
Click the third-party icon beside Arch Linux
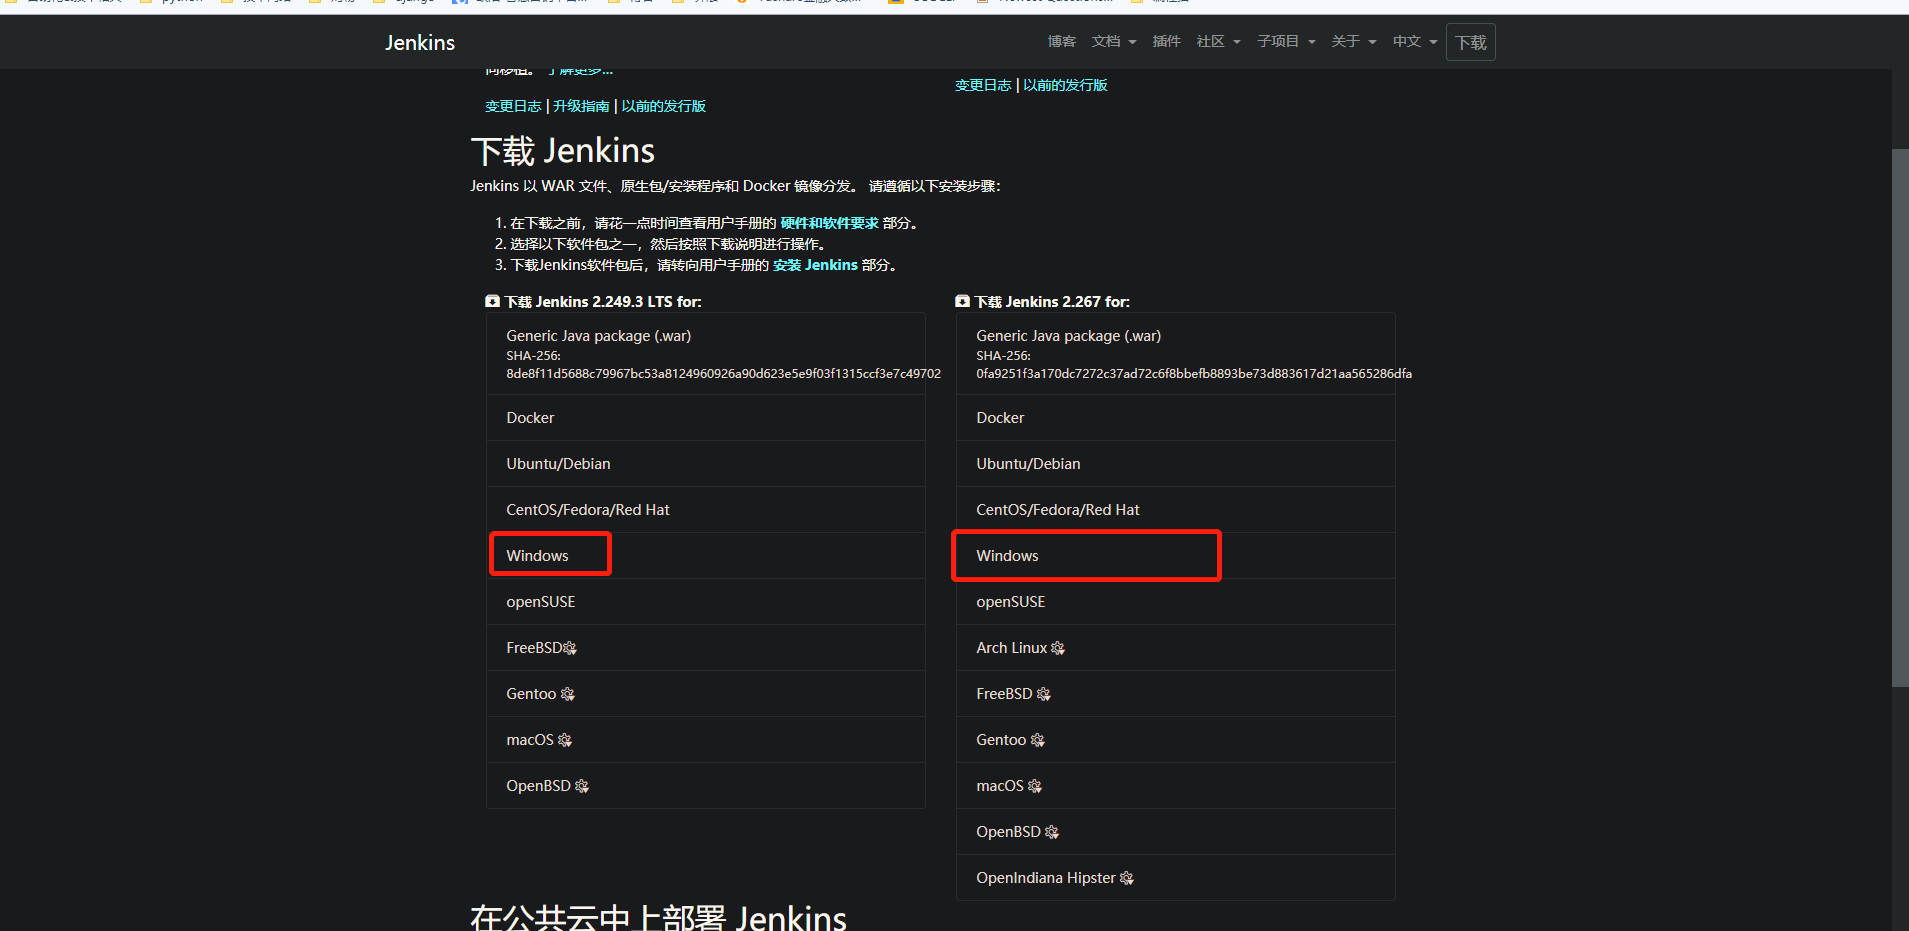click(1058, 648)
